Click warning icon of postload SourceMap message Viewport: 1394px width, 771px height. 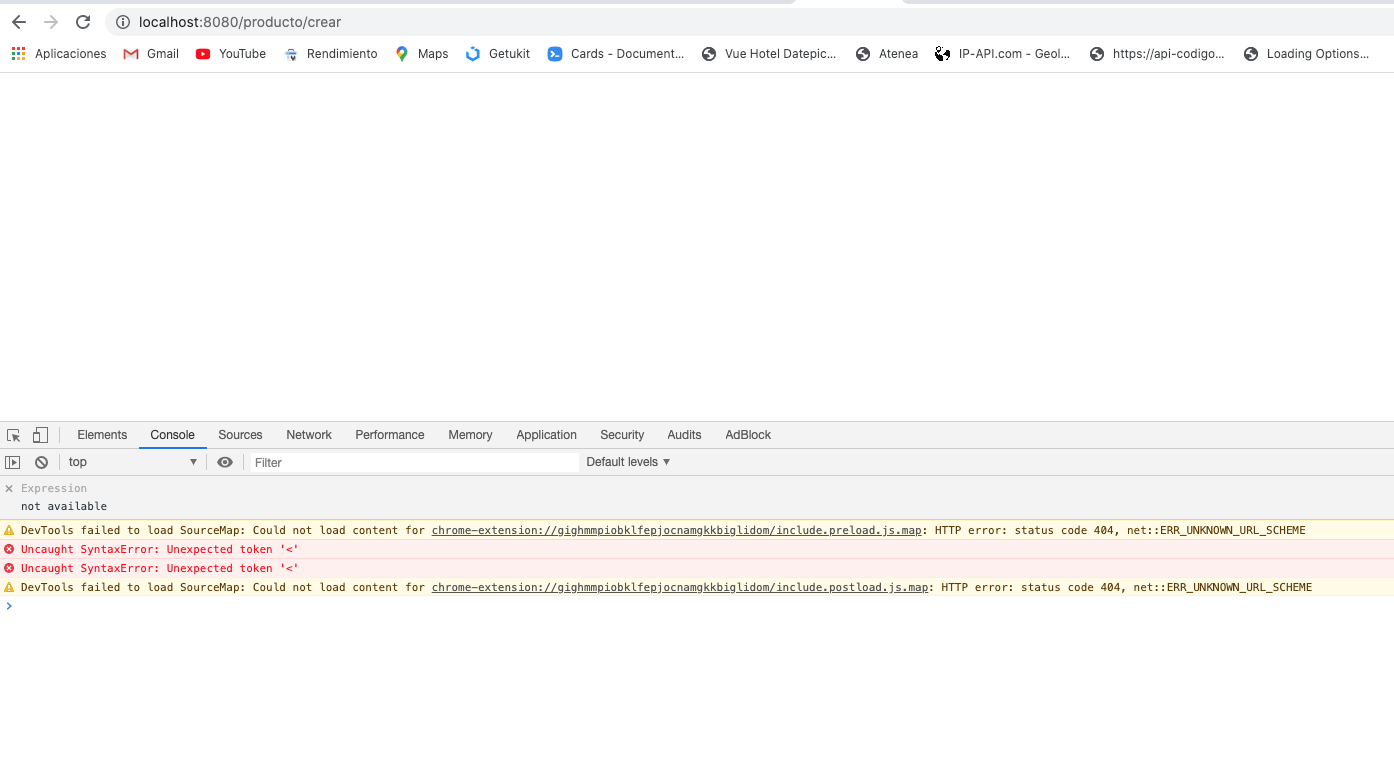[9, 587]
